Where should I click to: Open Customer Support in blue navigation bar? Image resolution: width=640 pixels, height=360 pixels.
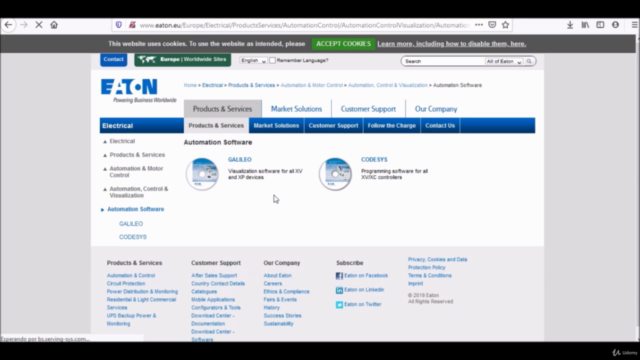click(333, 125)
